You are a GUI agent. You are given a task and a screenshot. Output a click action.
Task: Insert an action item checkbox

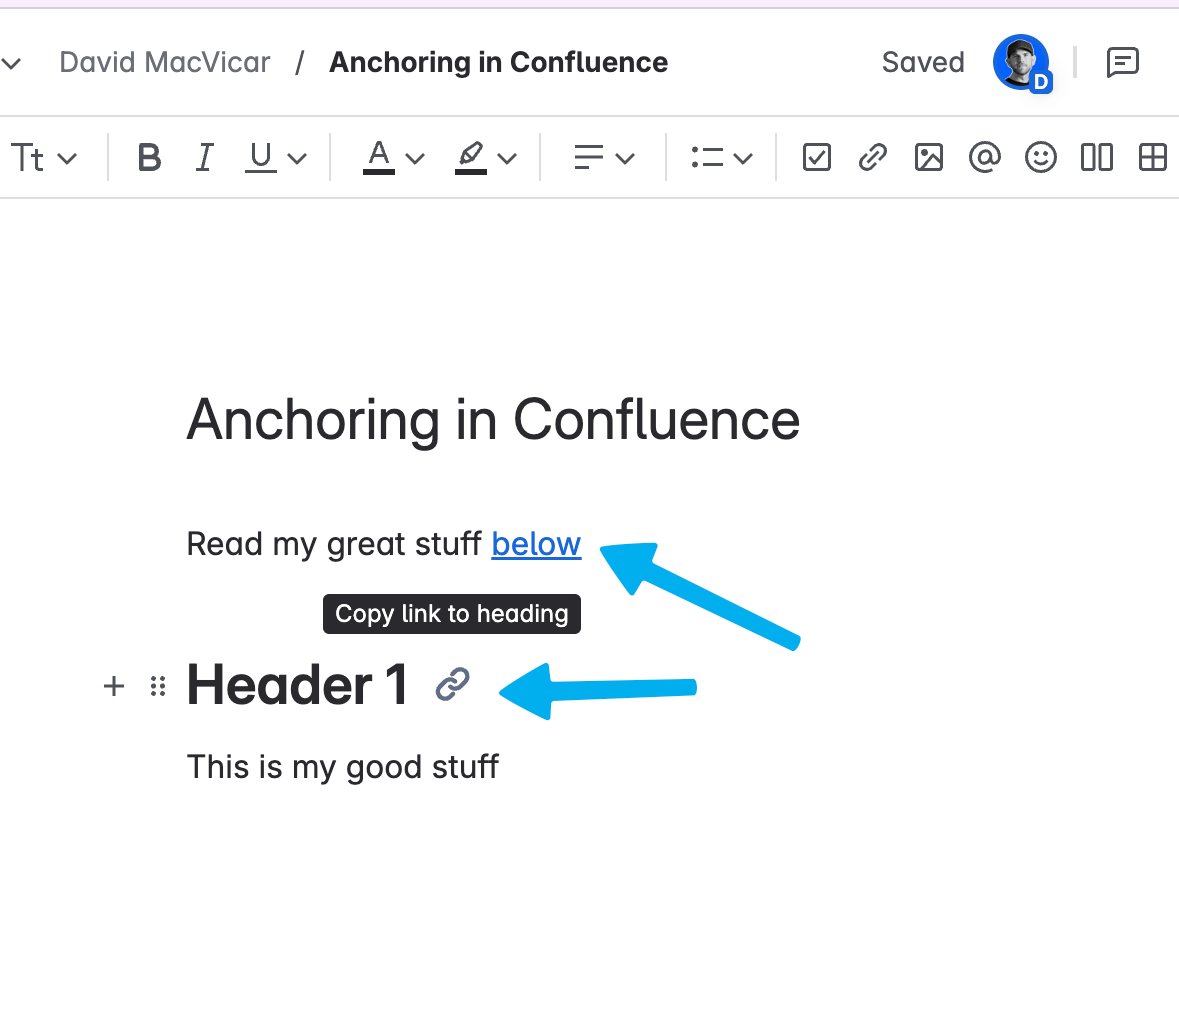(817, 158)
